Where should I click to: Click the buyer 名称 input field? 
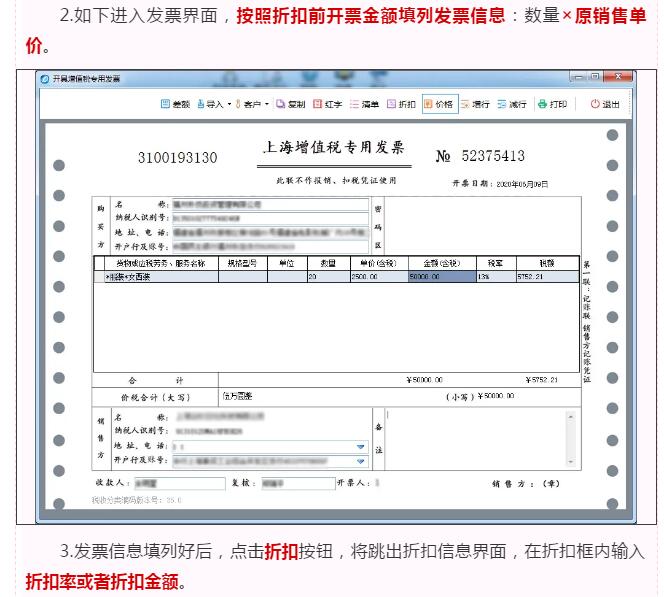270,205
